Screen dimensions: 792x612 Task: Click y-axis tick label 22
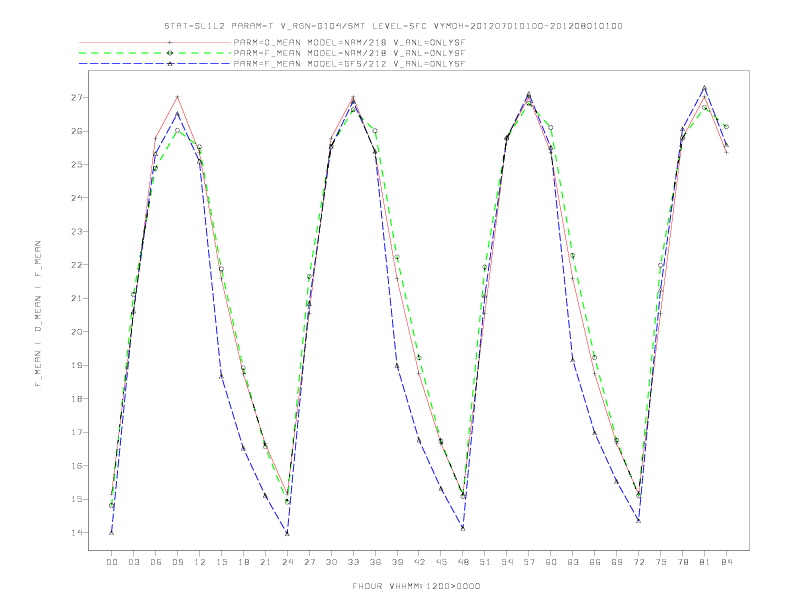coord(77,265)
